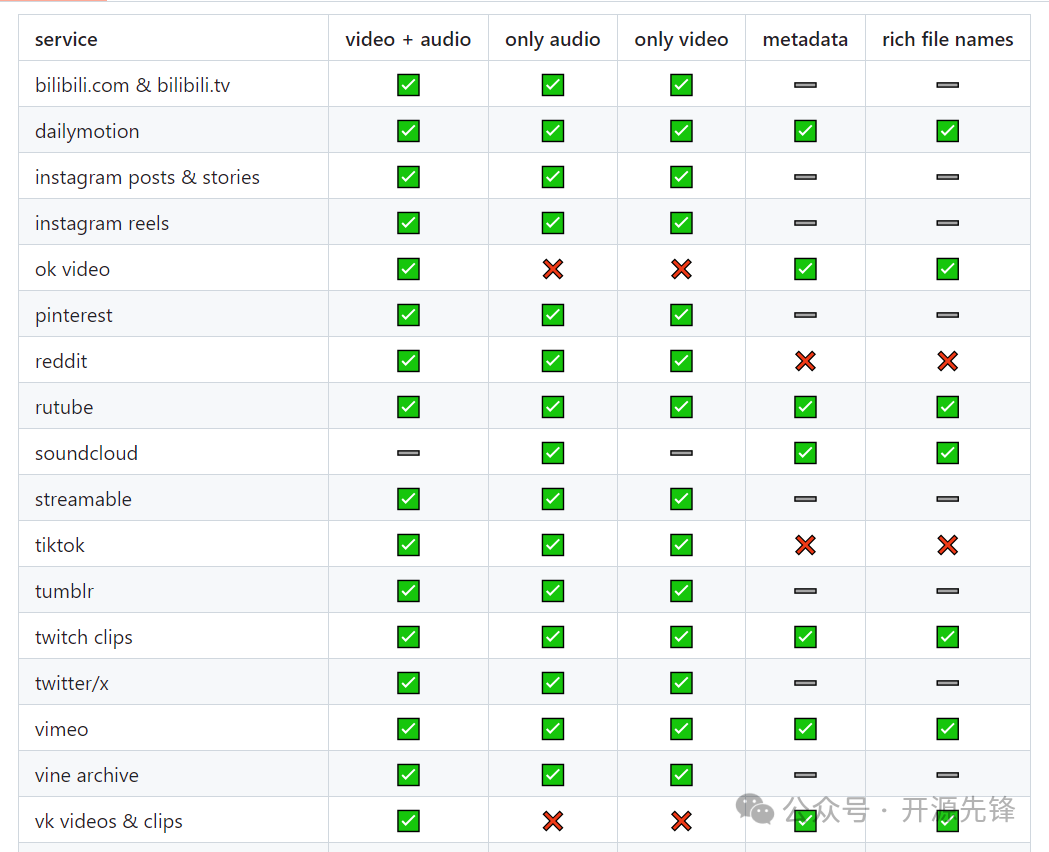Click dailymotion's metadata green check

click(x=805, y=131)
